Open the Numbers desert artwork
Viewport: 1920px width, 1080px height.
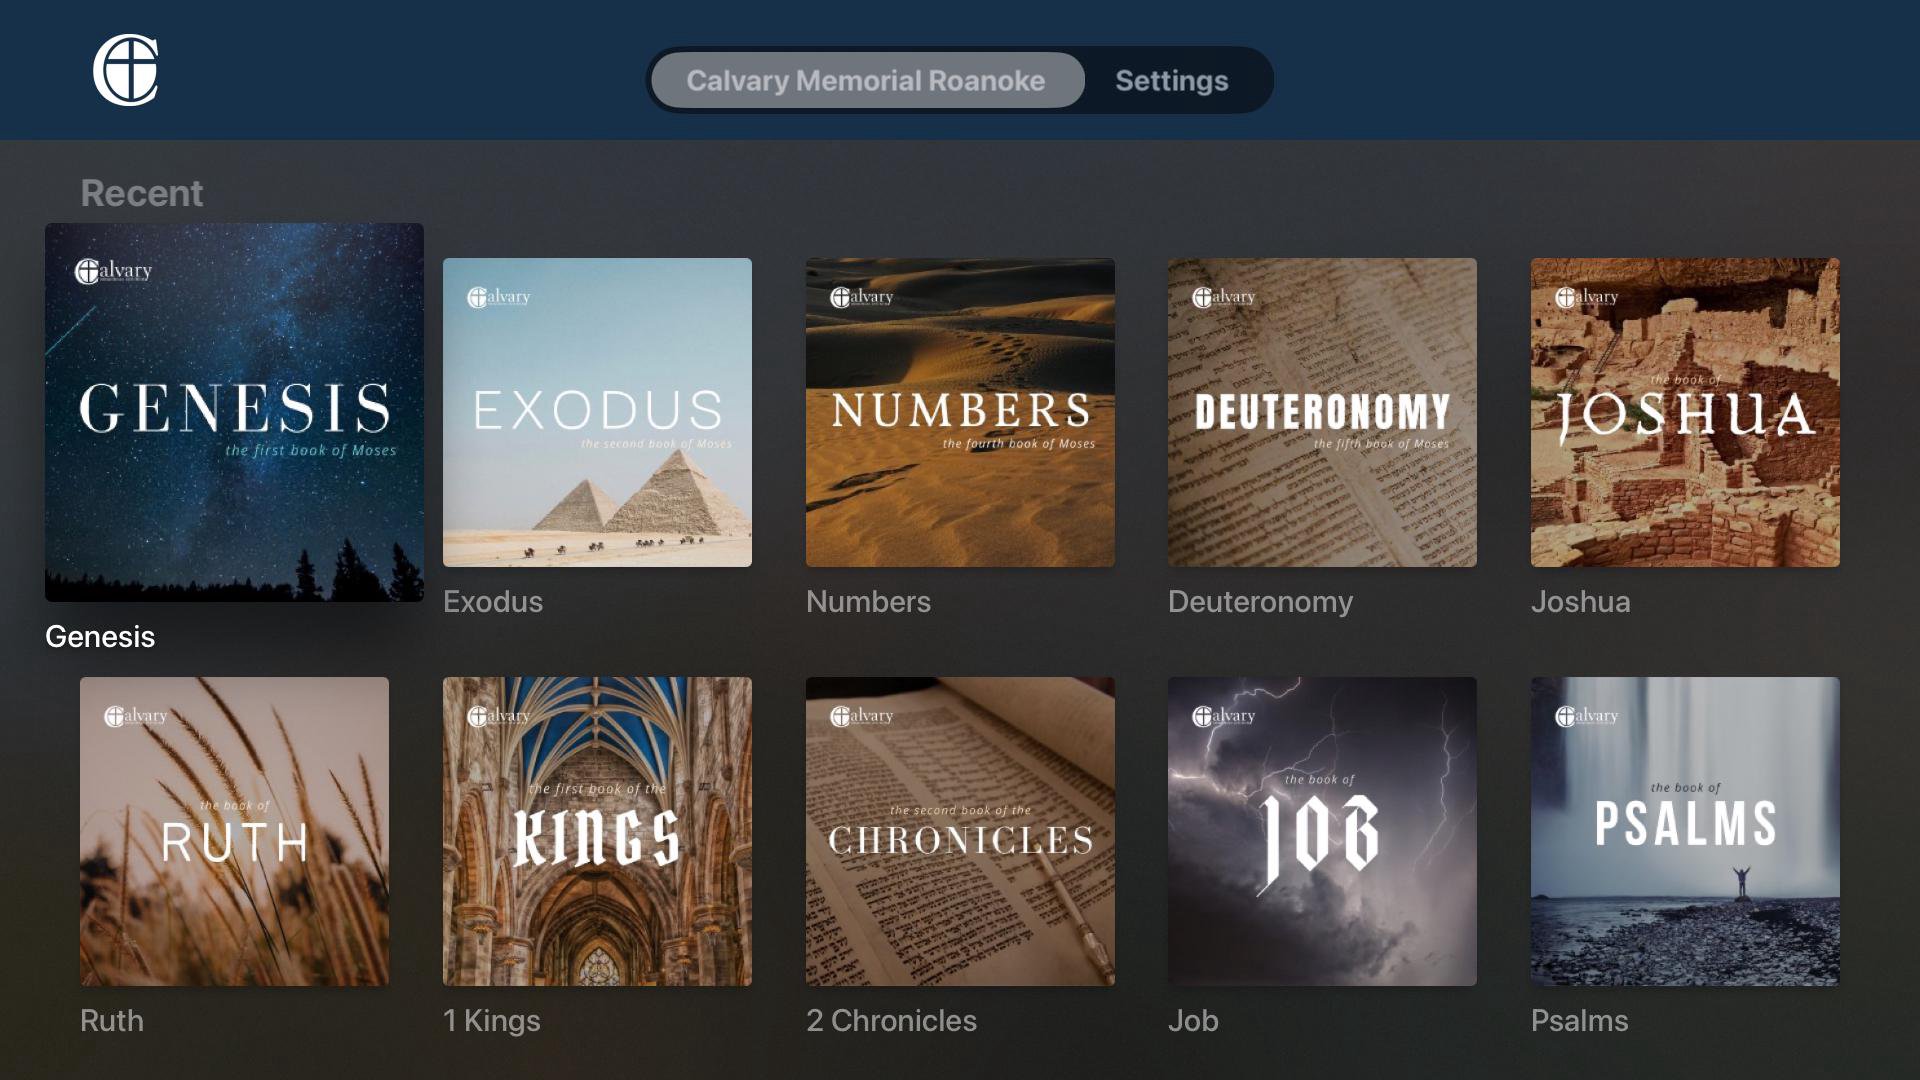[960, 412]
